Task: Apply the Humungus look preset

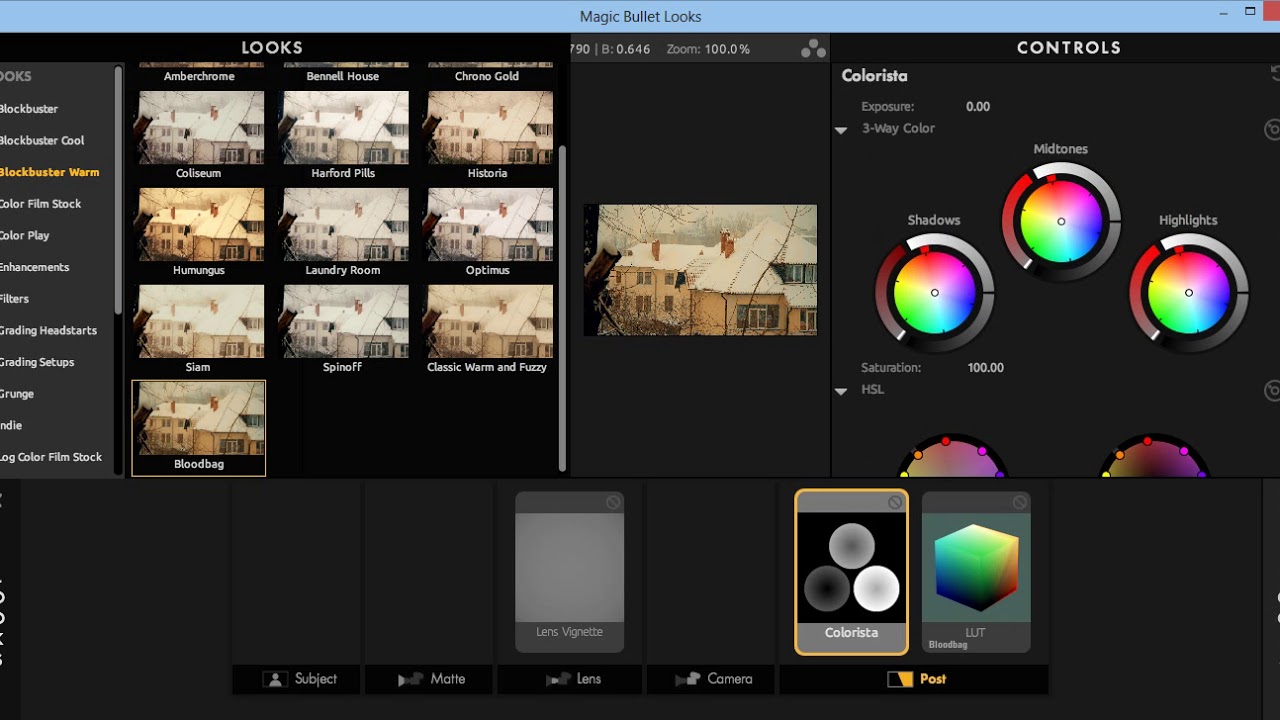Action: 201,233
